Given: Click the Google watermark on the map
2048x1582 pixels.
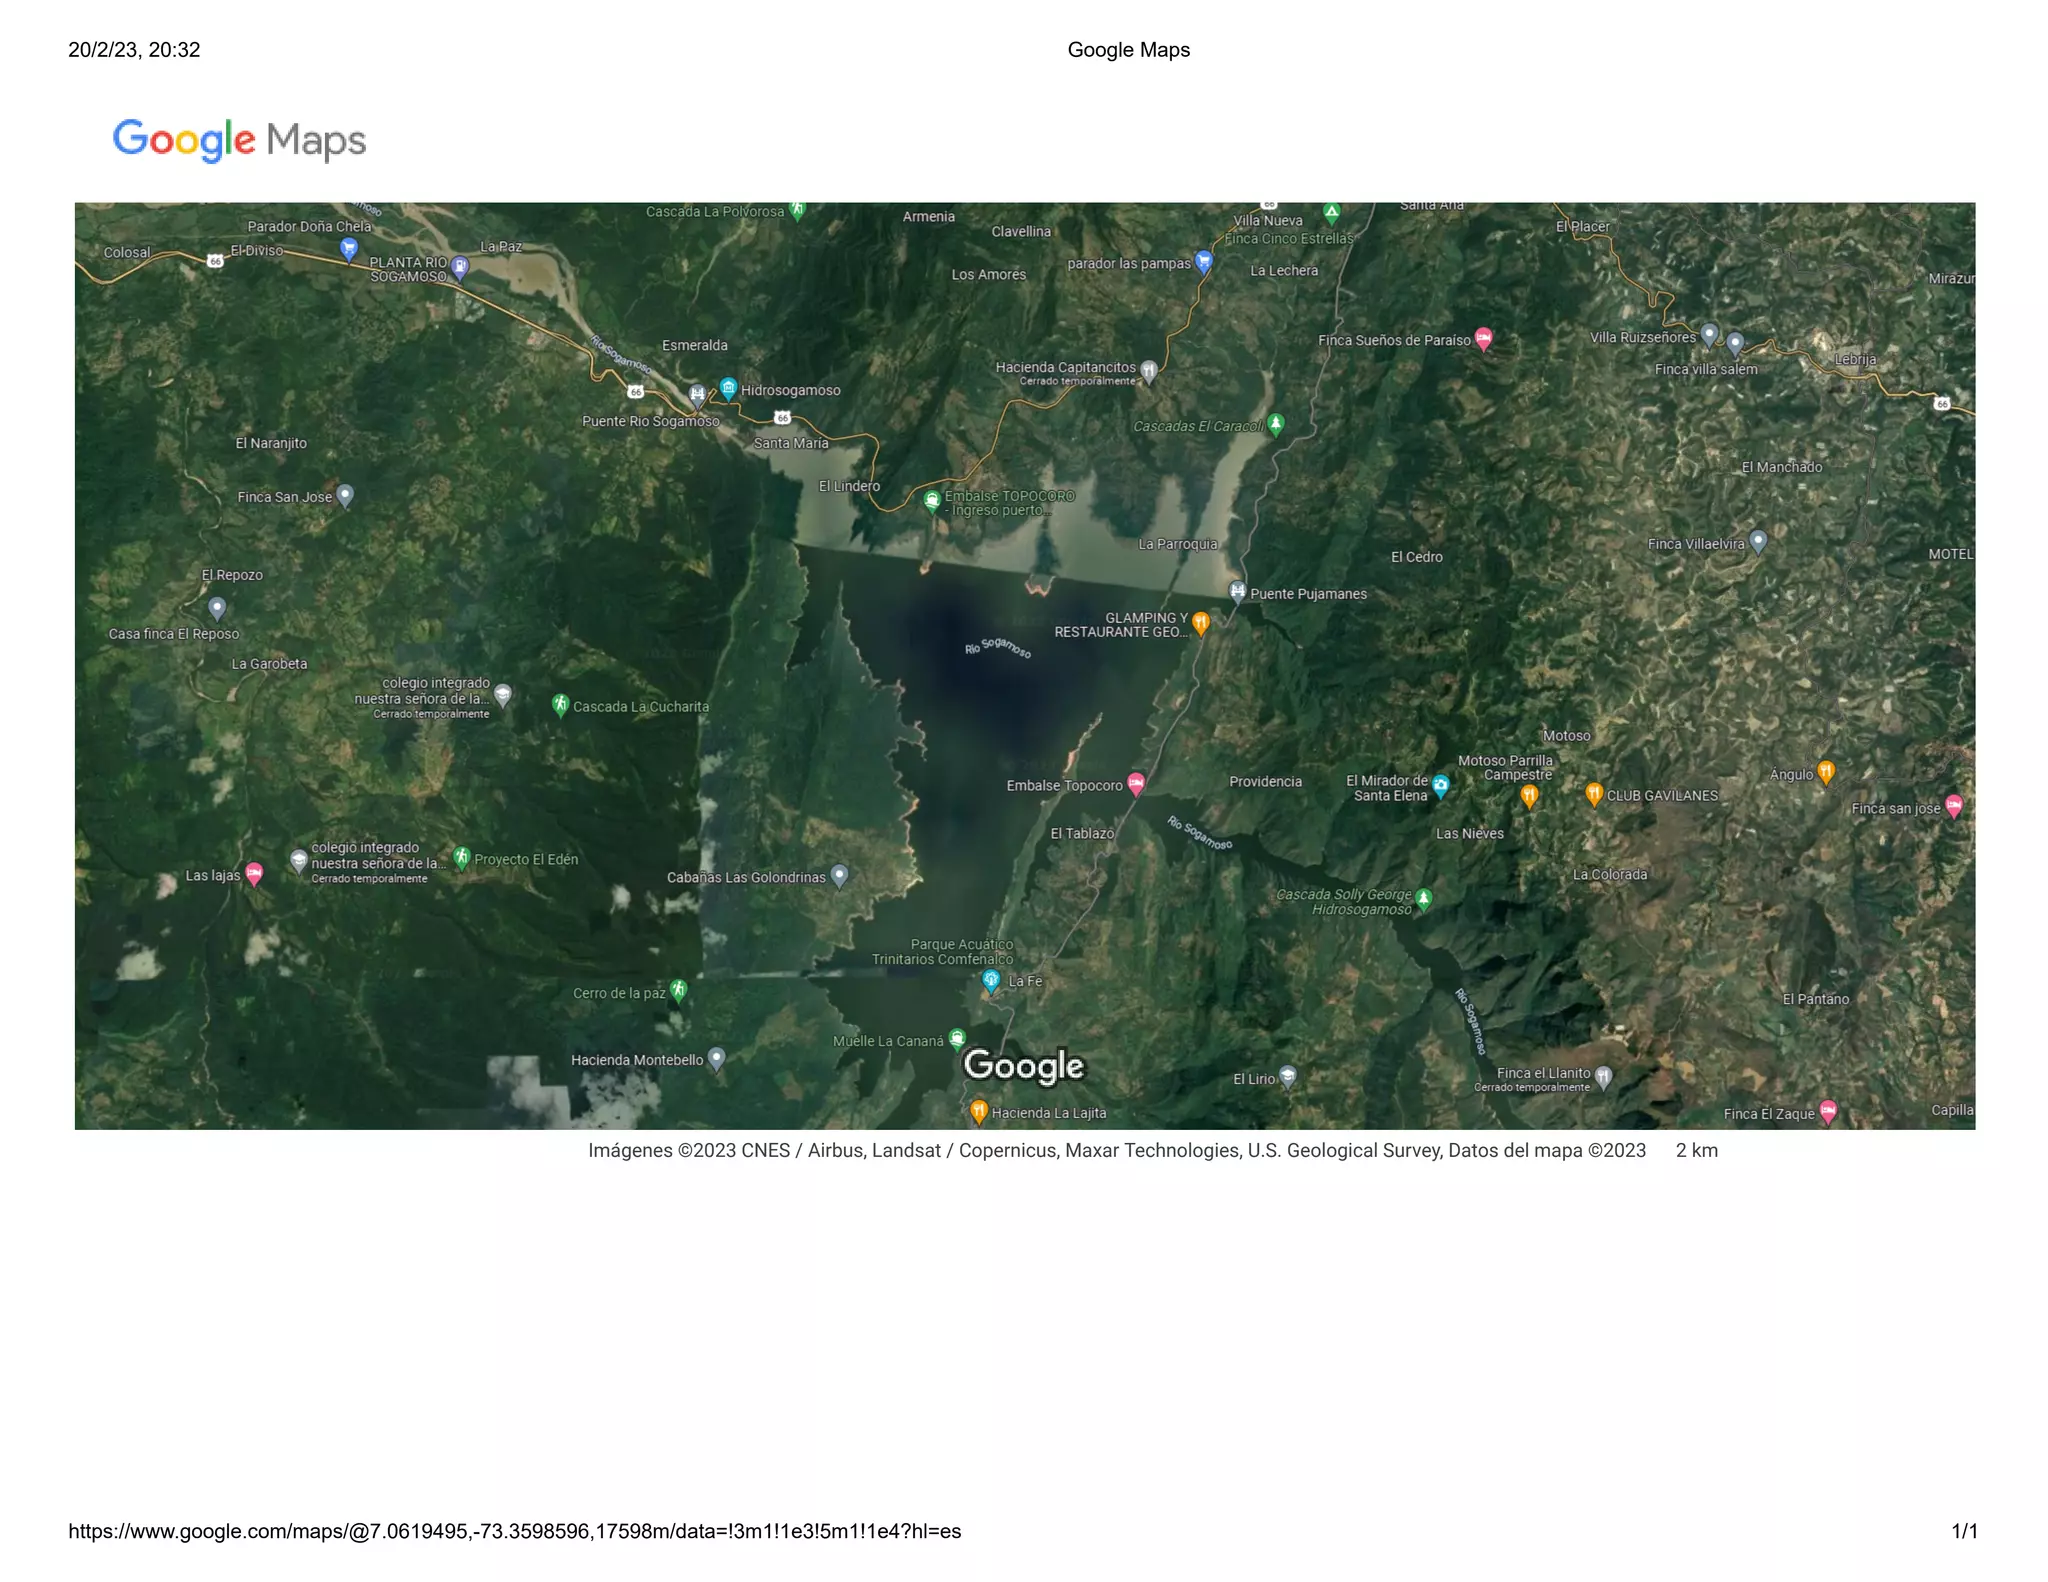Looking at the screenshot, I should click(x=1023, y=1066).
